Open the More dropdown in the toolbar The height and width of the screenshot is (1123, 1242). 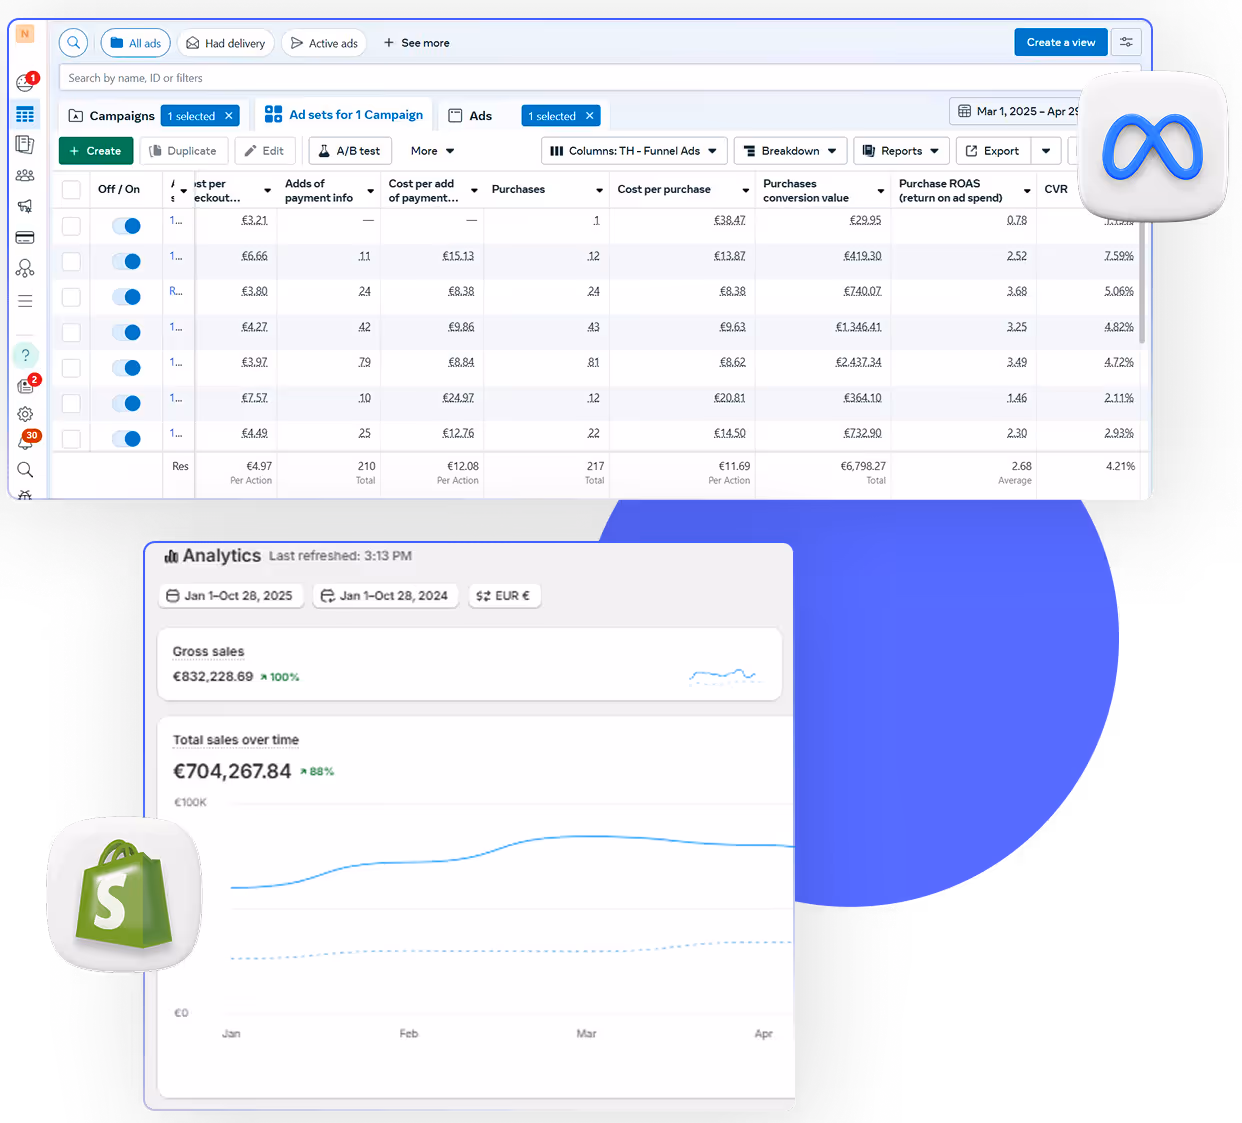point(431,150)
